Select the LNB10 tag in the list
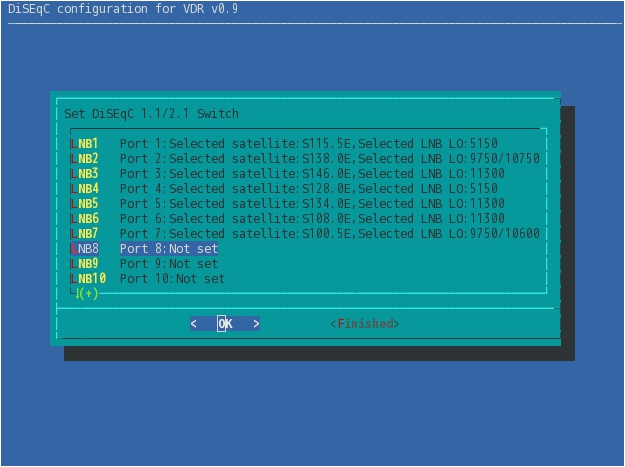 pos(88,279)
